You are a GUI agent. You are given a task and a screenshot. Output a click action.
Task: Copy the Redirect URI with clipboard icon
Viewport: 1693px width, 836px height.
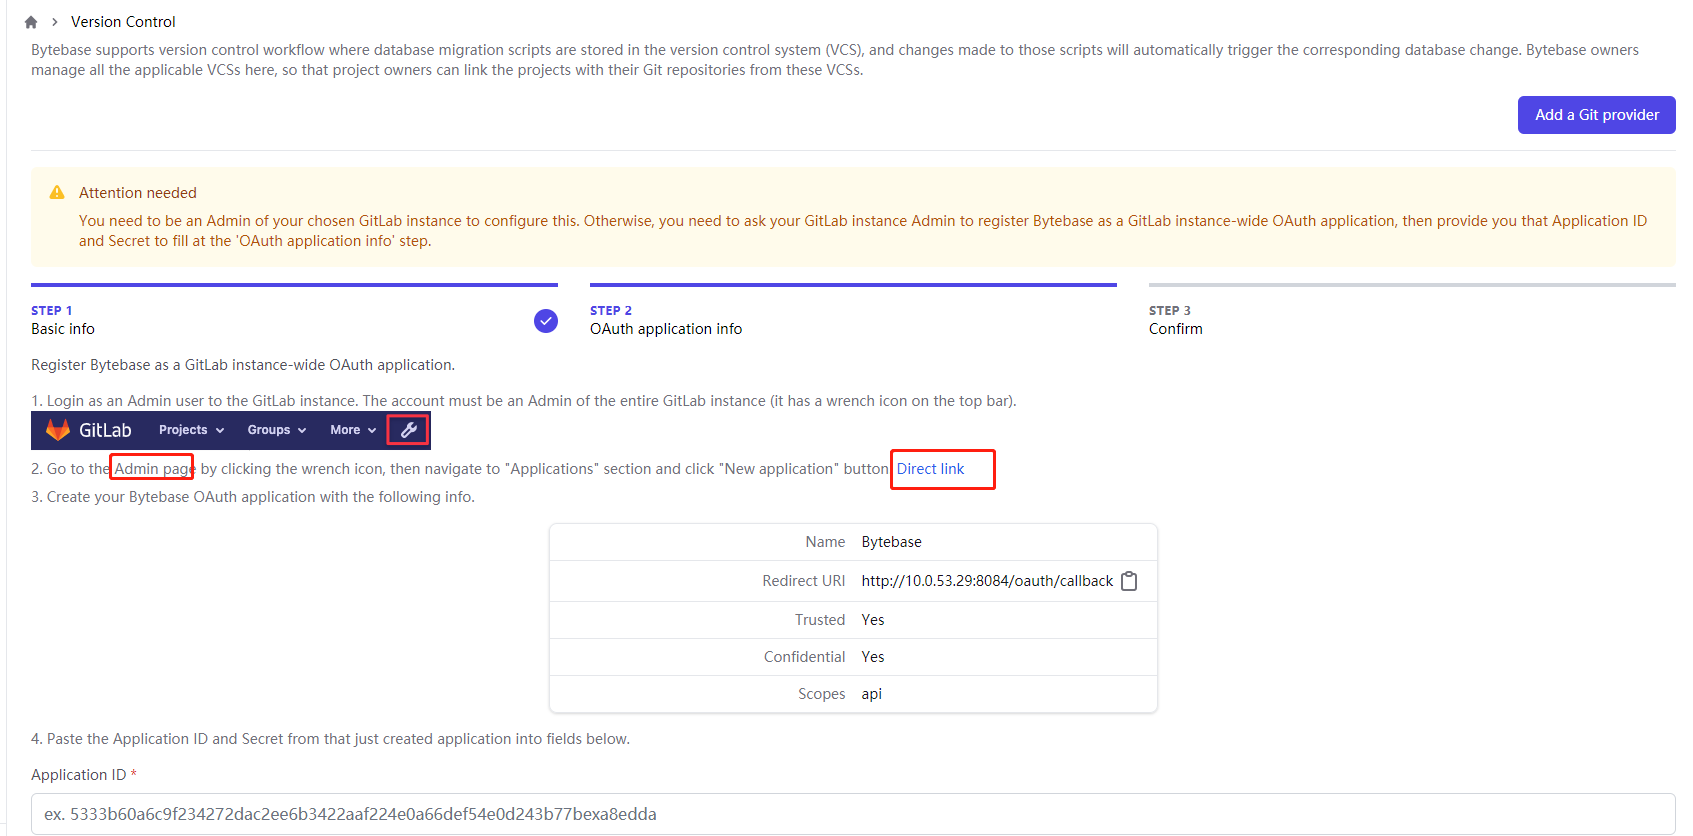1129,581
